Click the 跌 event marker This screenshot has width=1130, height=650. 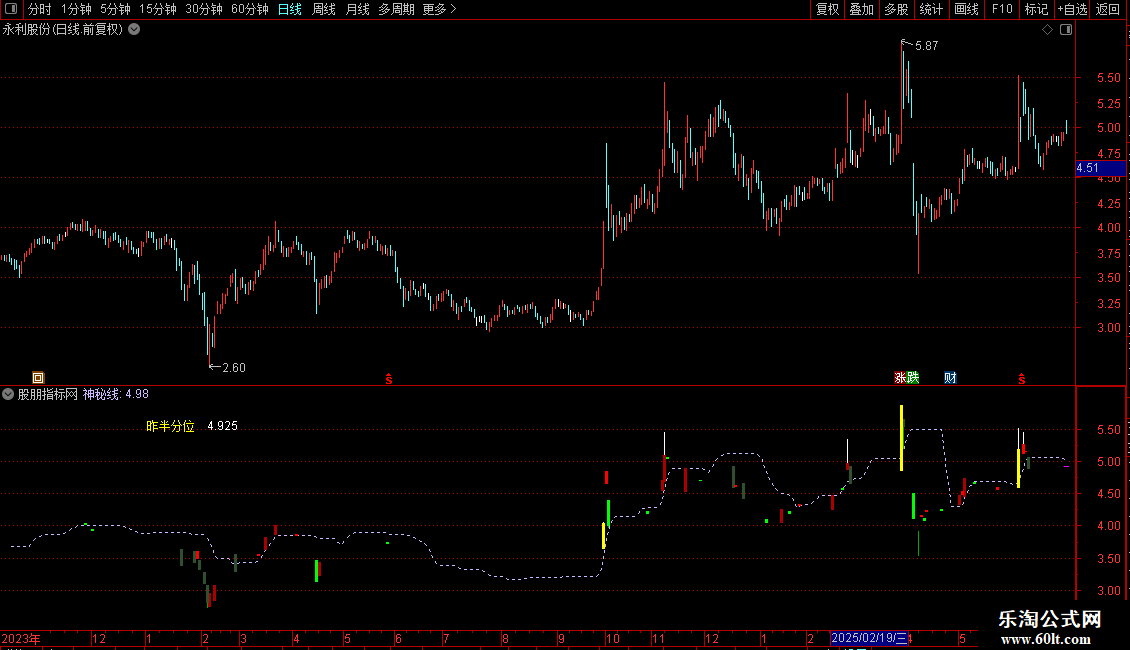click(x=913, y=378)
